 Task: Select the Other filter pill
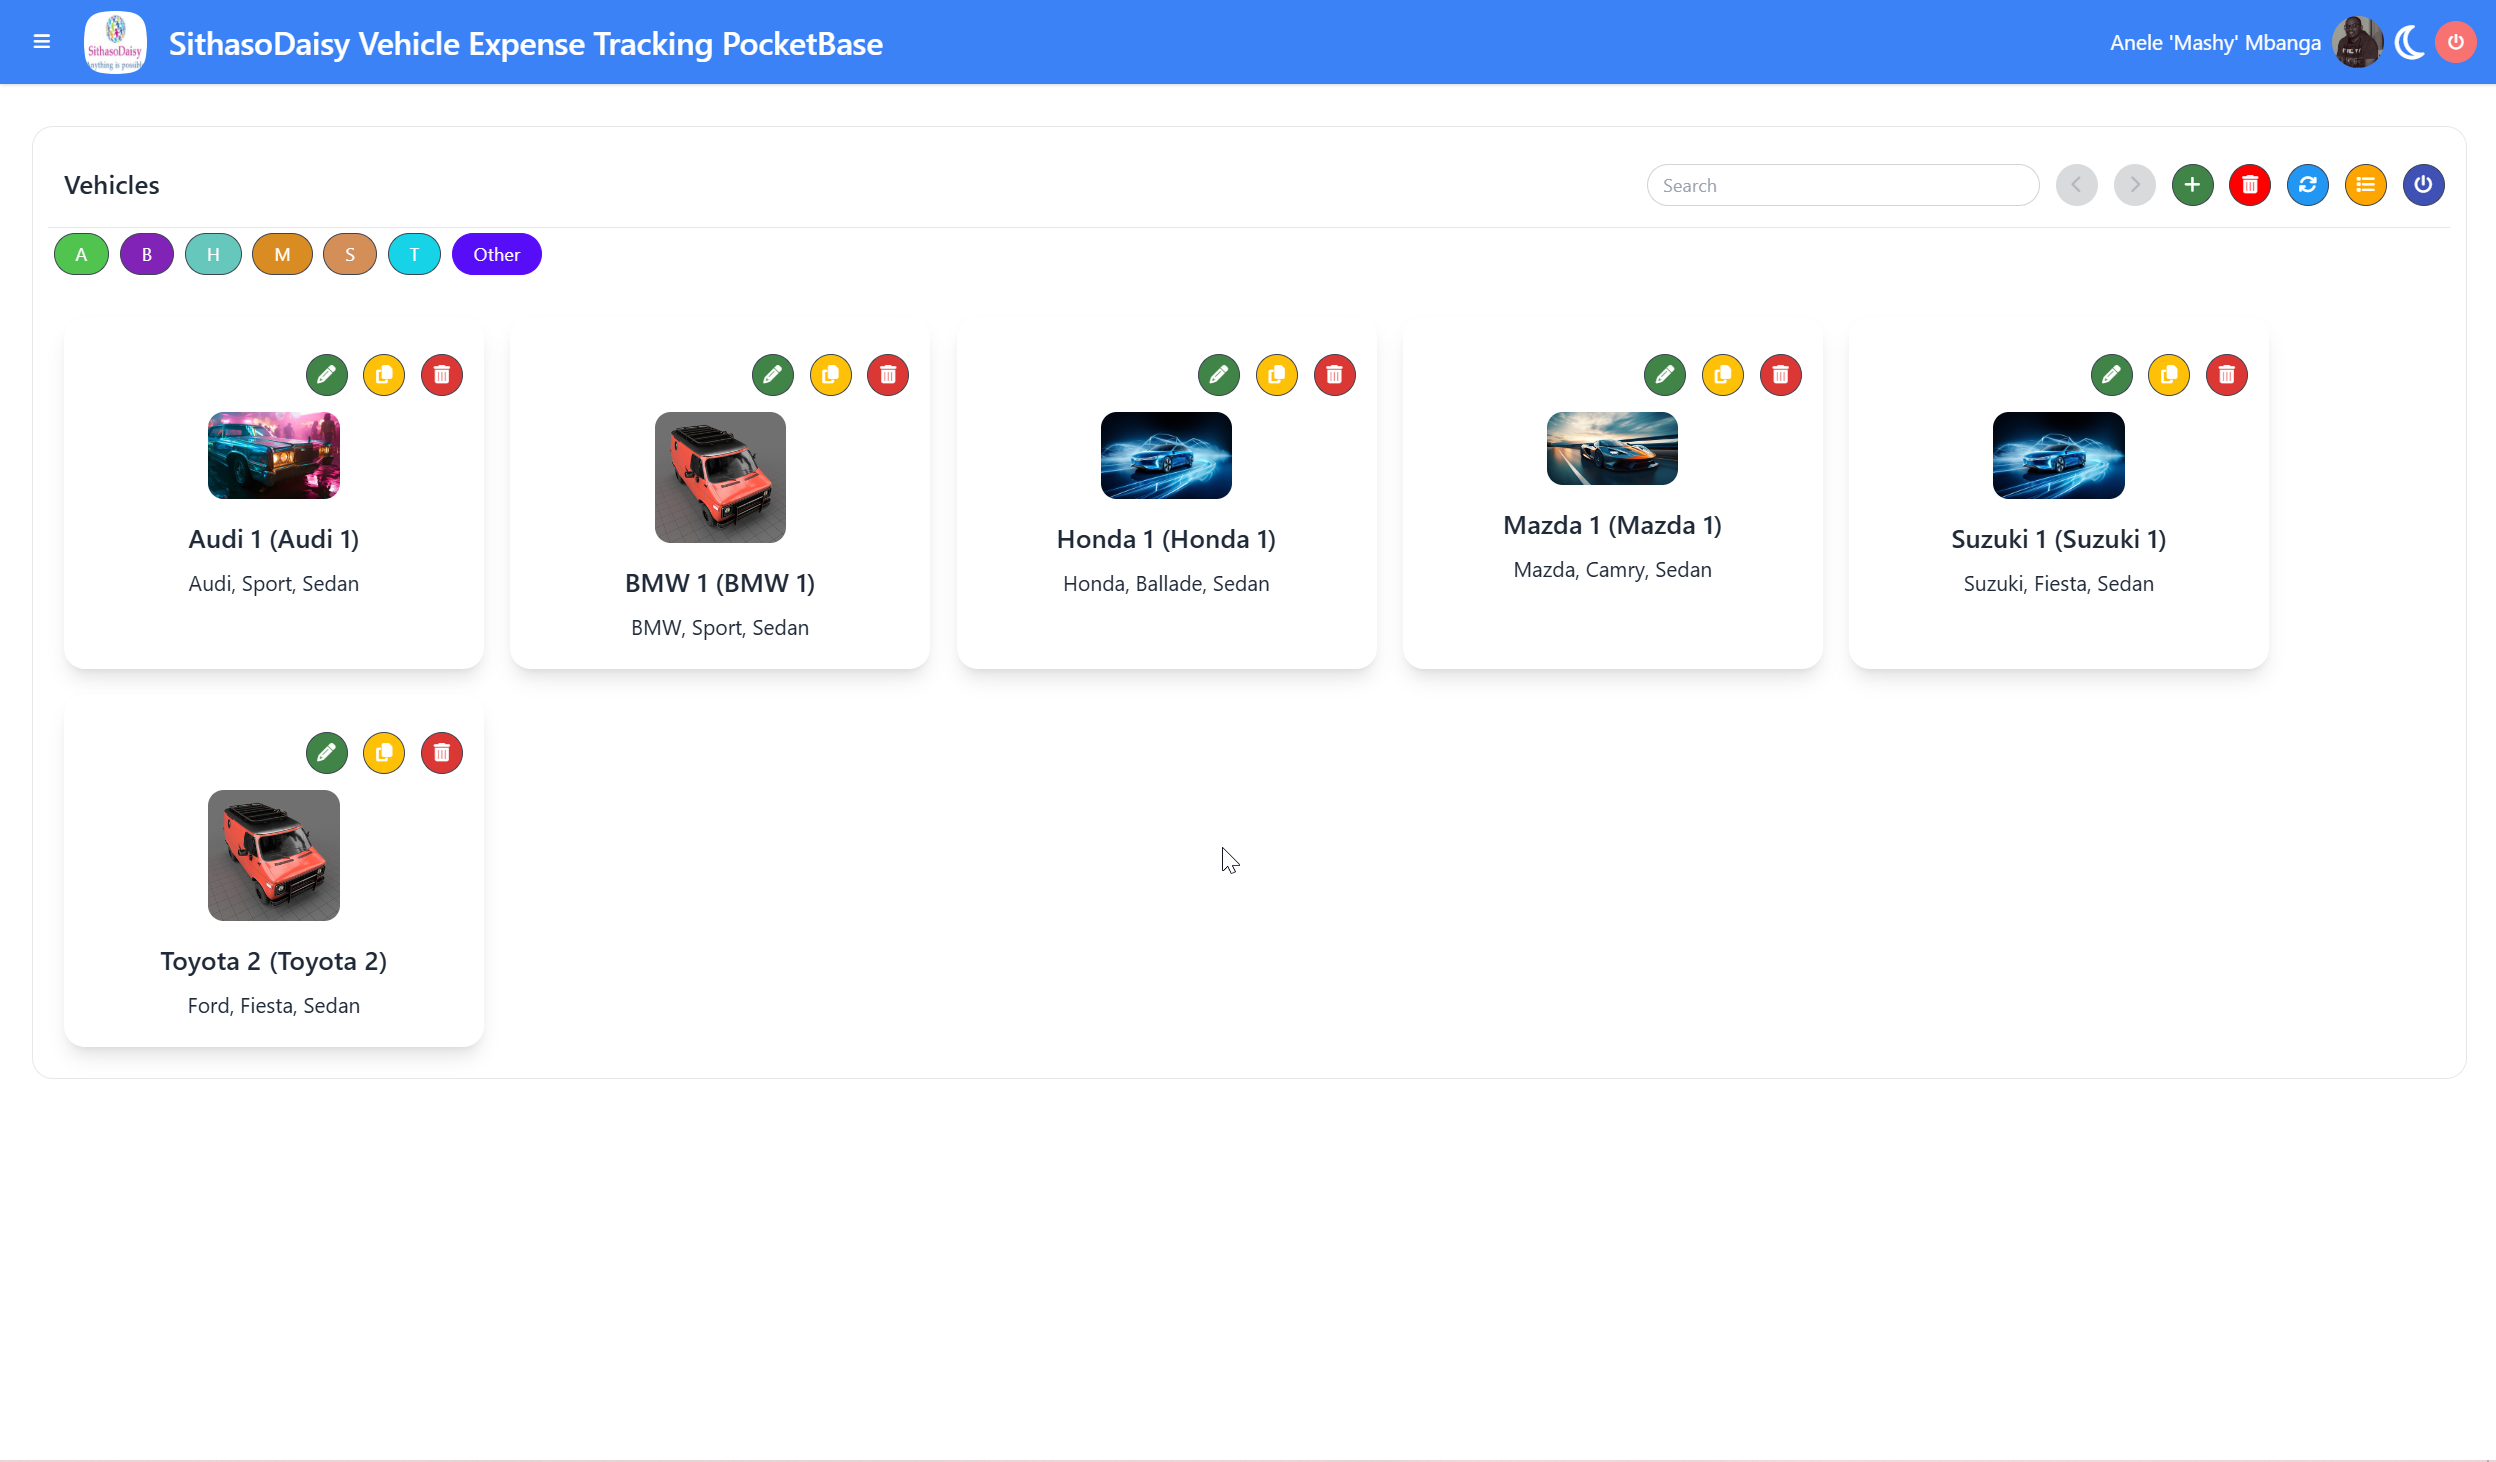pyautogui.click(x=496, y=254)
